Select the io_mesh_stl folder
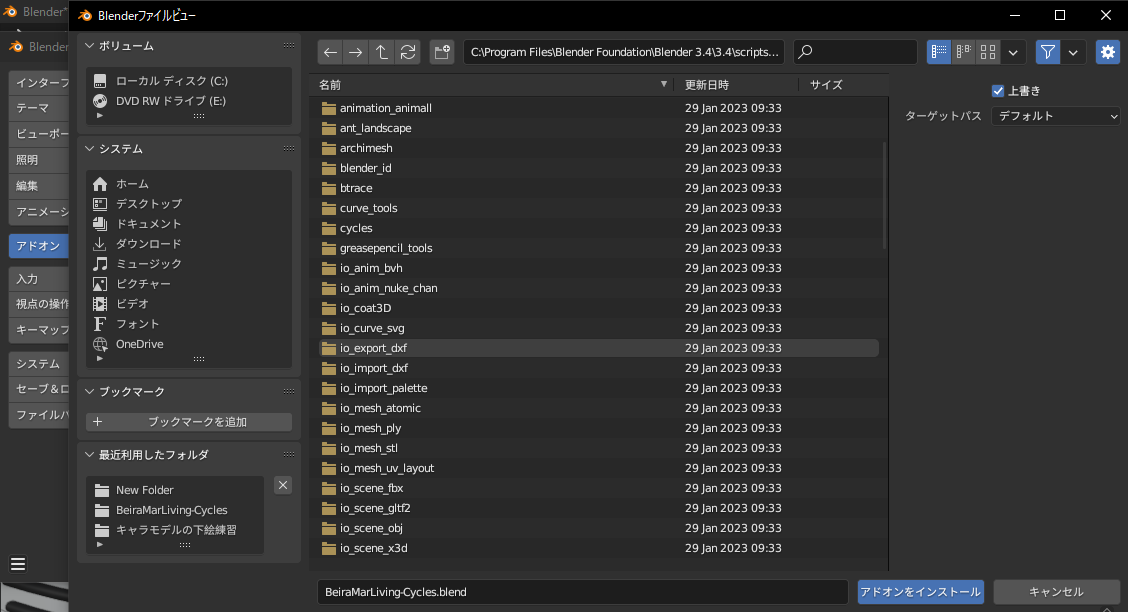1128x612 pixels. coord(599,448)
